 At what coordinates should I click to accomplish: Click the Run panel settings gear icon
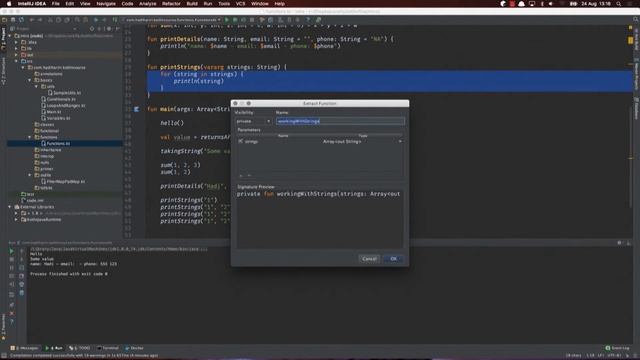(x=620, y=243)
